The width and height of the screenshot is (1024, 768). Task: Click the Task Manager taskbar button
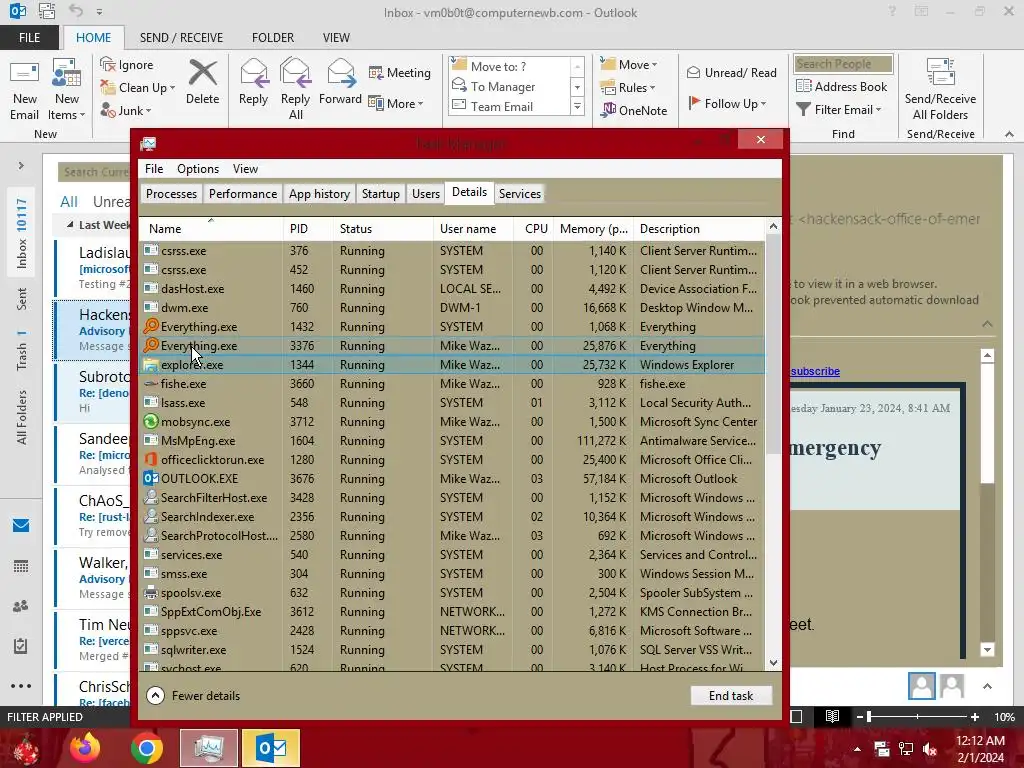(208, 748)
